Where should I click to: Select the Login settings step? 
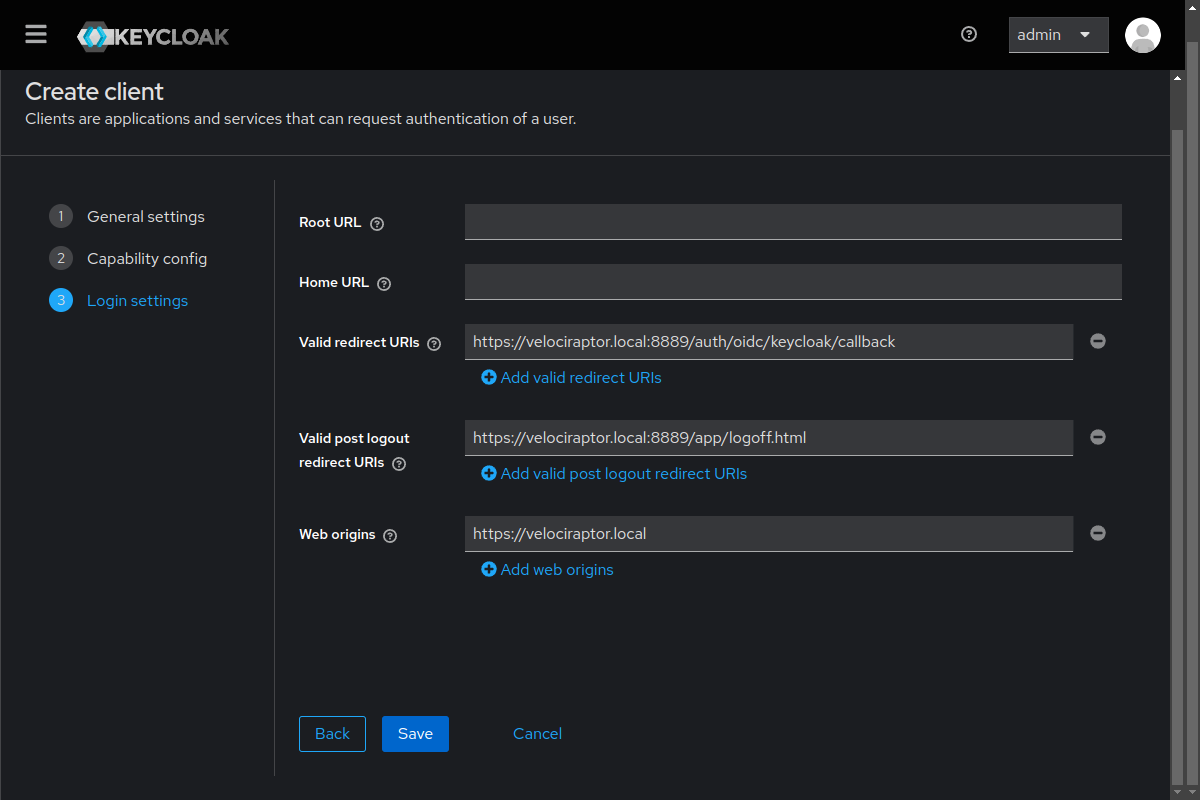pos(137,301)
